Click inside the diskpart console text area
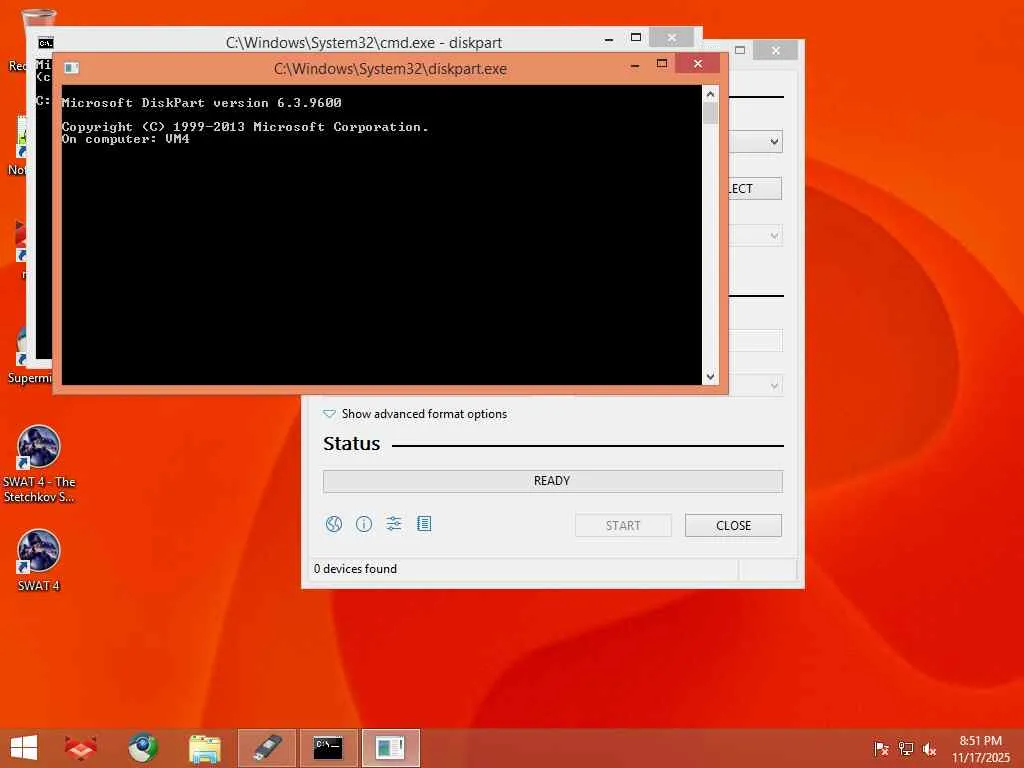 click(x=382, y=235)
